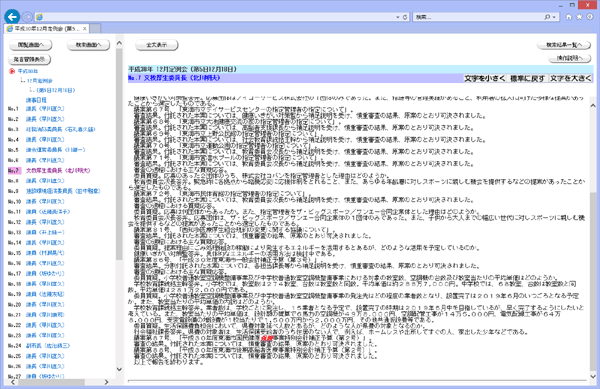Viewport: 600px width, 389px height.
Task: Open the search provider dropdown arrow
Action: coord(554,17)
